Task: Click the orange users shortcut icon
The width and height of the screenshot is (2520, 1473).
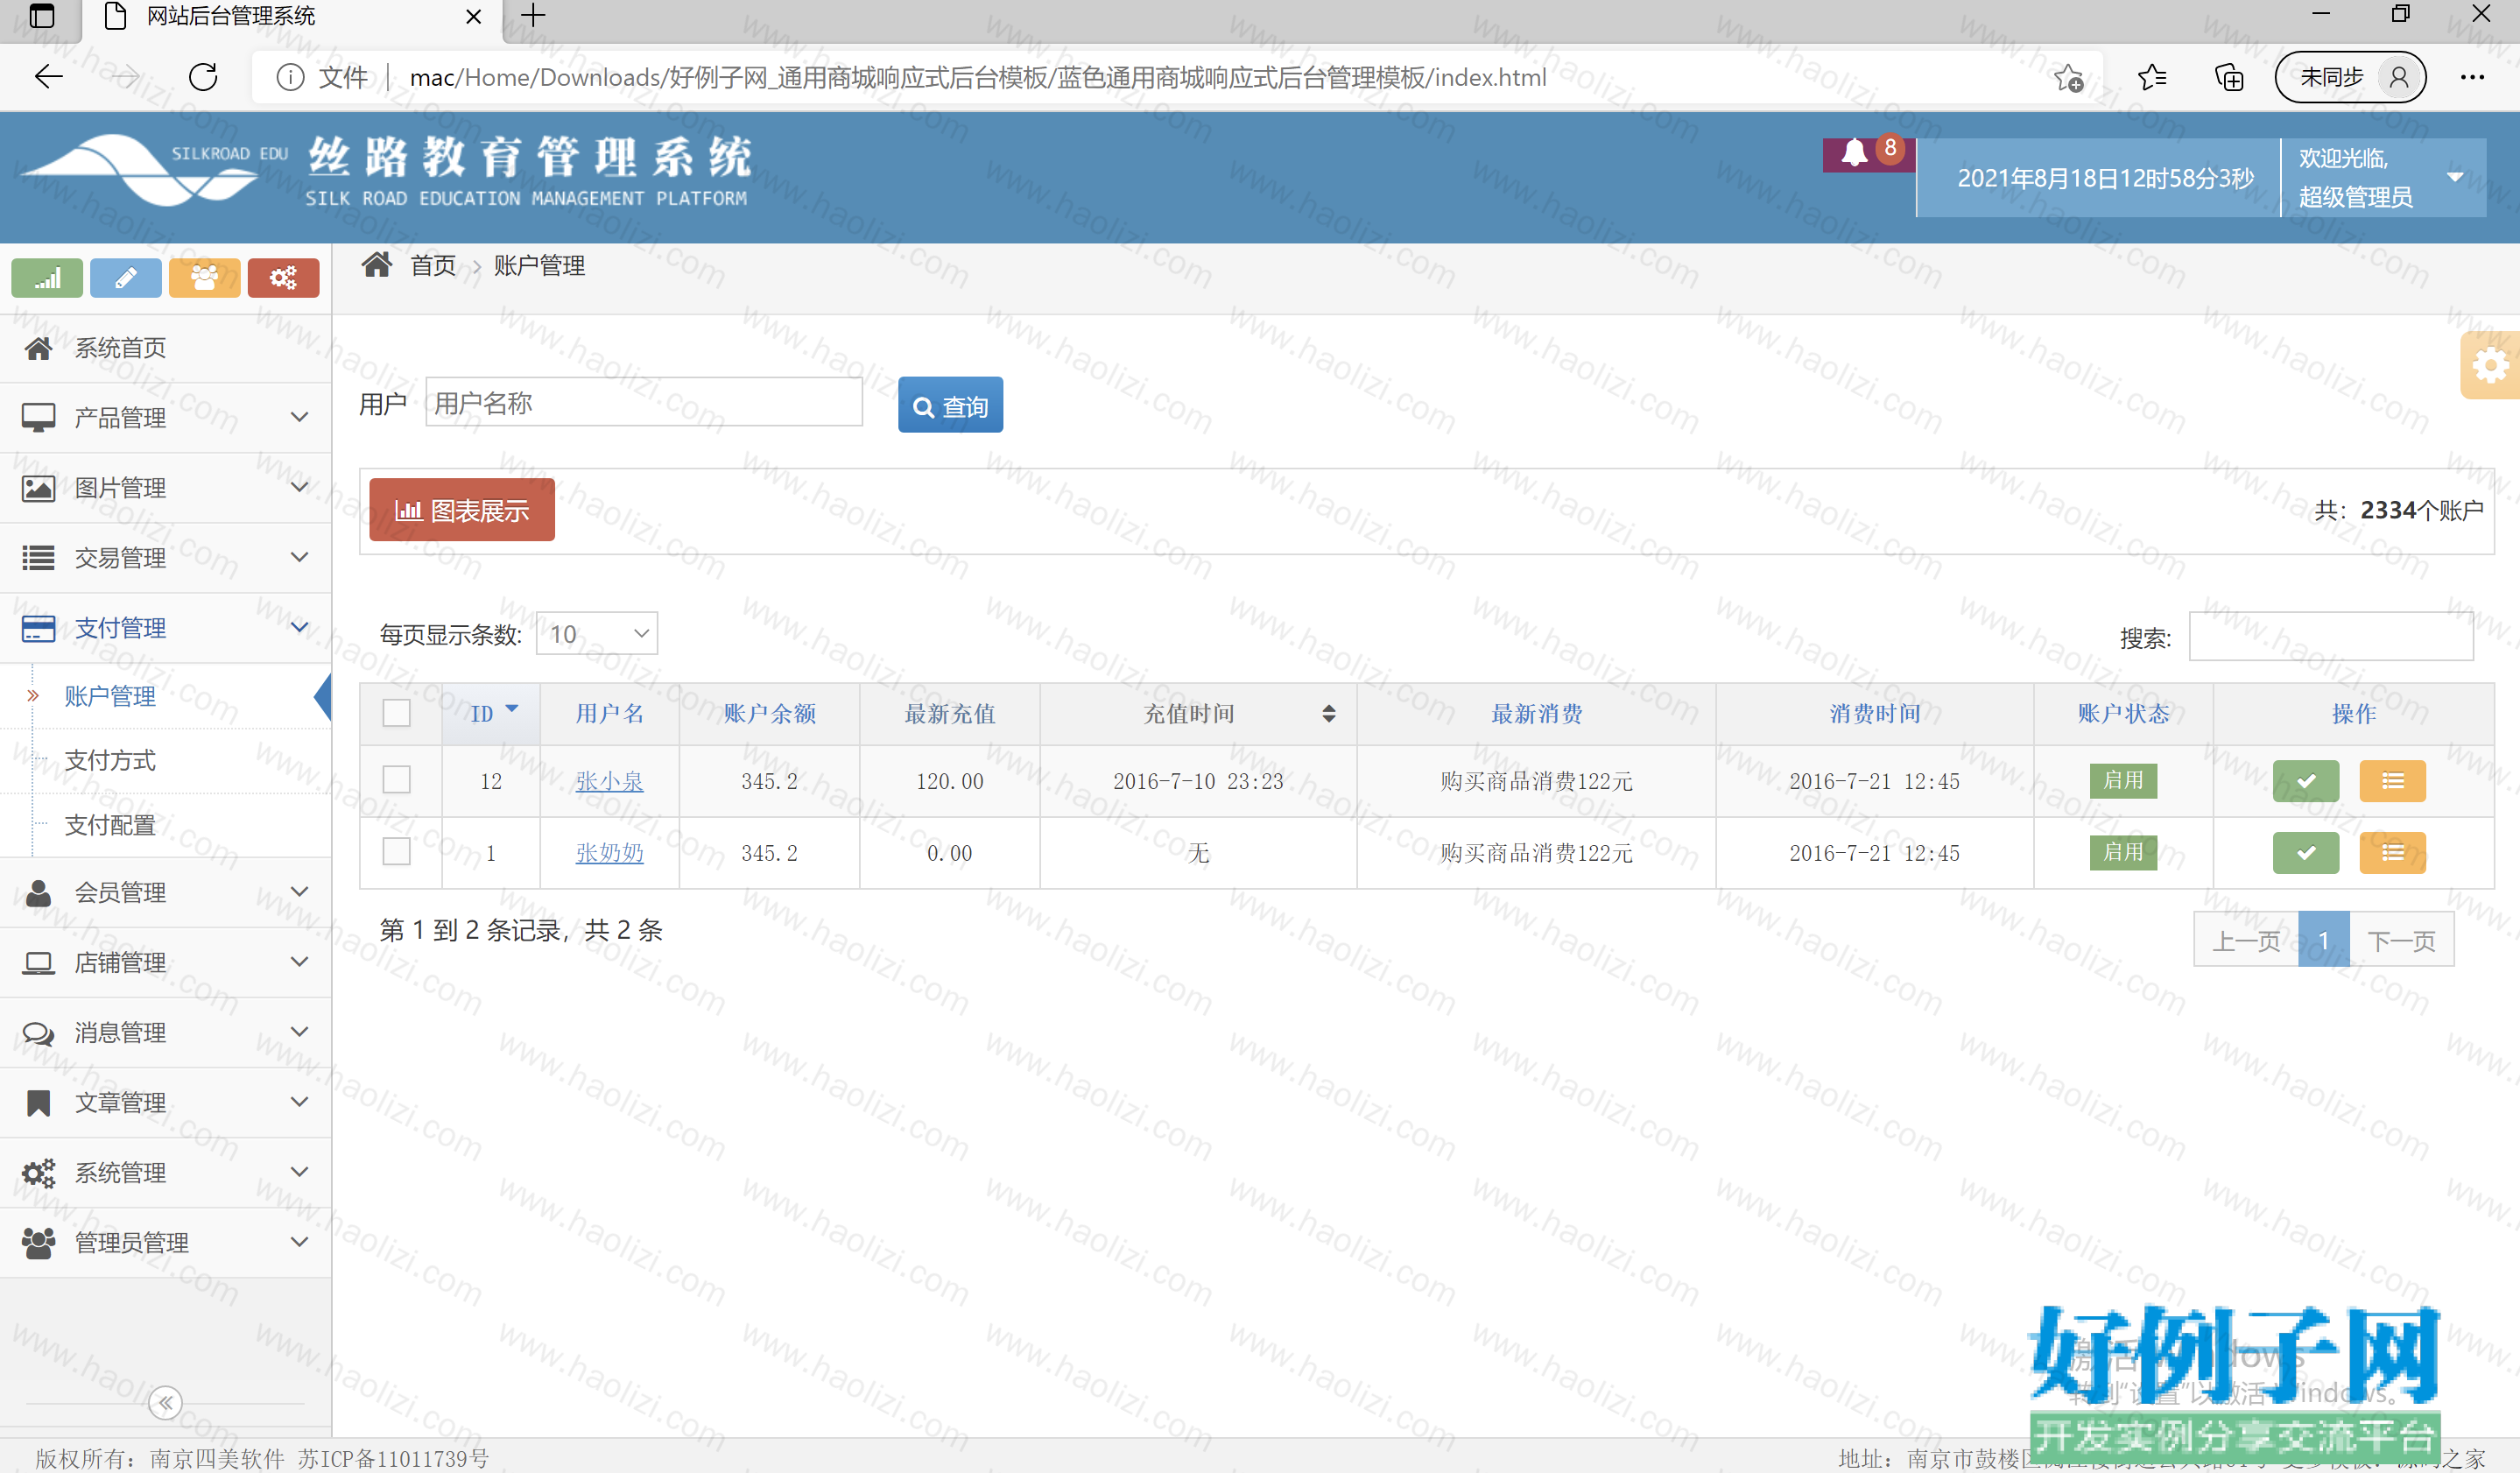Action: [x=205, y=277]
